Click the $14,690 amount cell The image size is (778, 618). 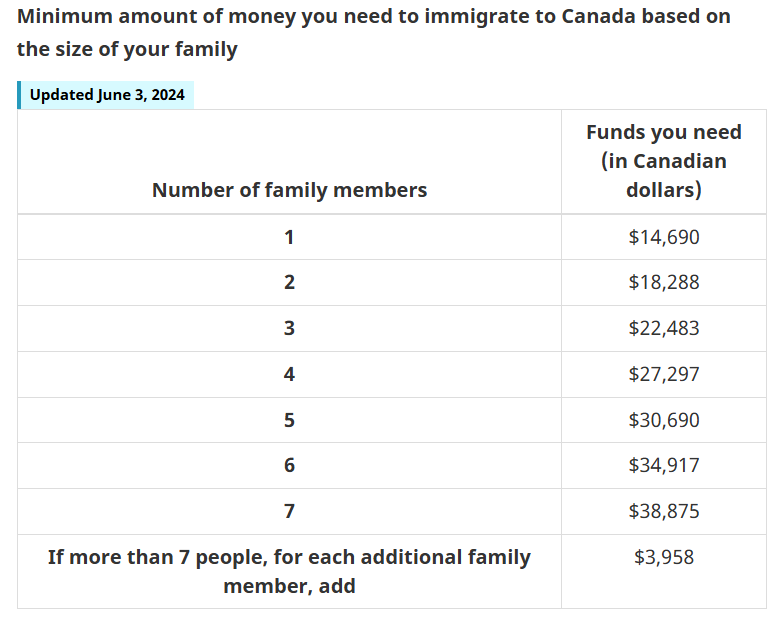[664, 237]
